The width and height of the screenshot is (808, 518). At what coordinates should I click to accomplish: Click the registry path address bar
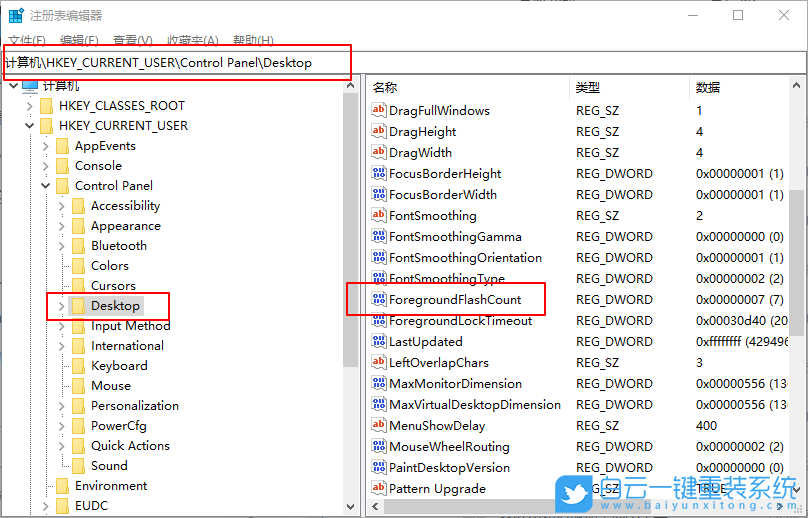click(400, 62)
